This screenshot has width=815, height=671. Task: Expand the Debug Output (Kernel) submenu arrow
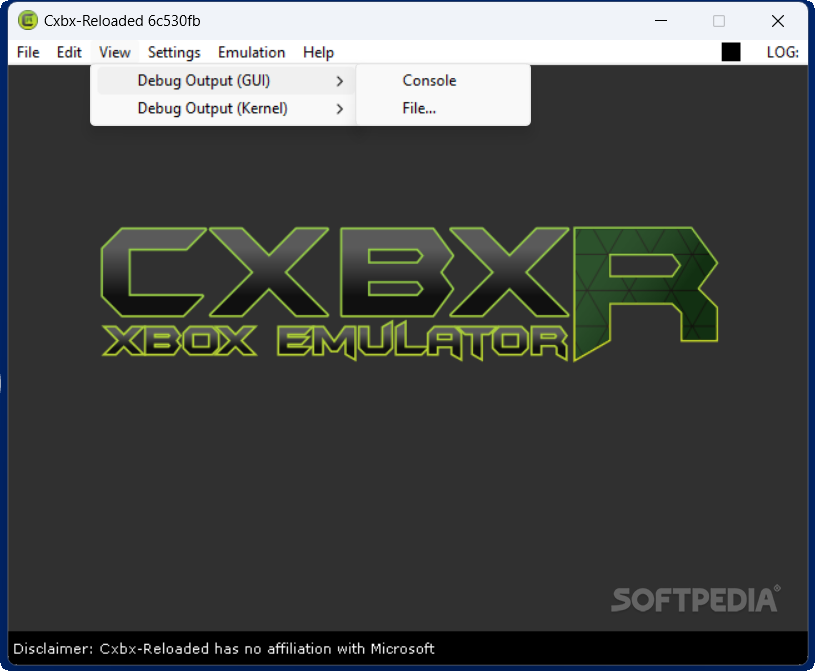coord(339,109)
